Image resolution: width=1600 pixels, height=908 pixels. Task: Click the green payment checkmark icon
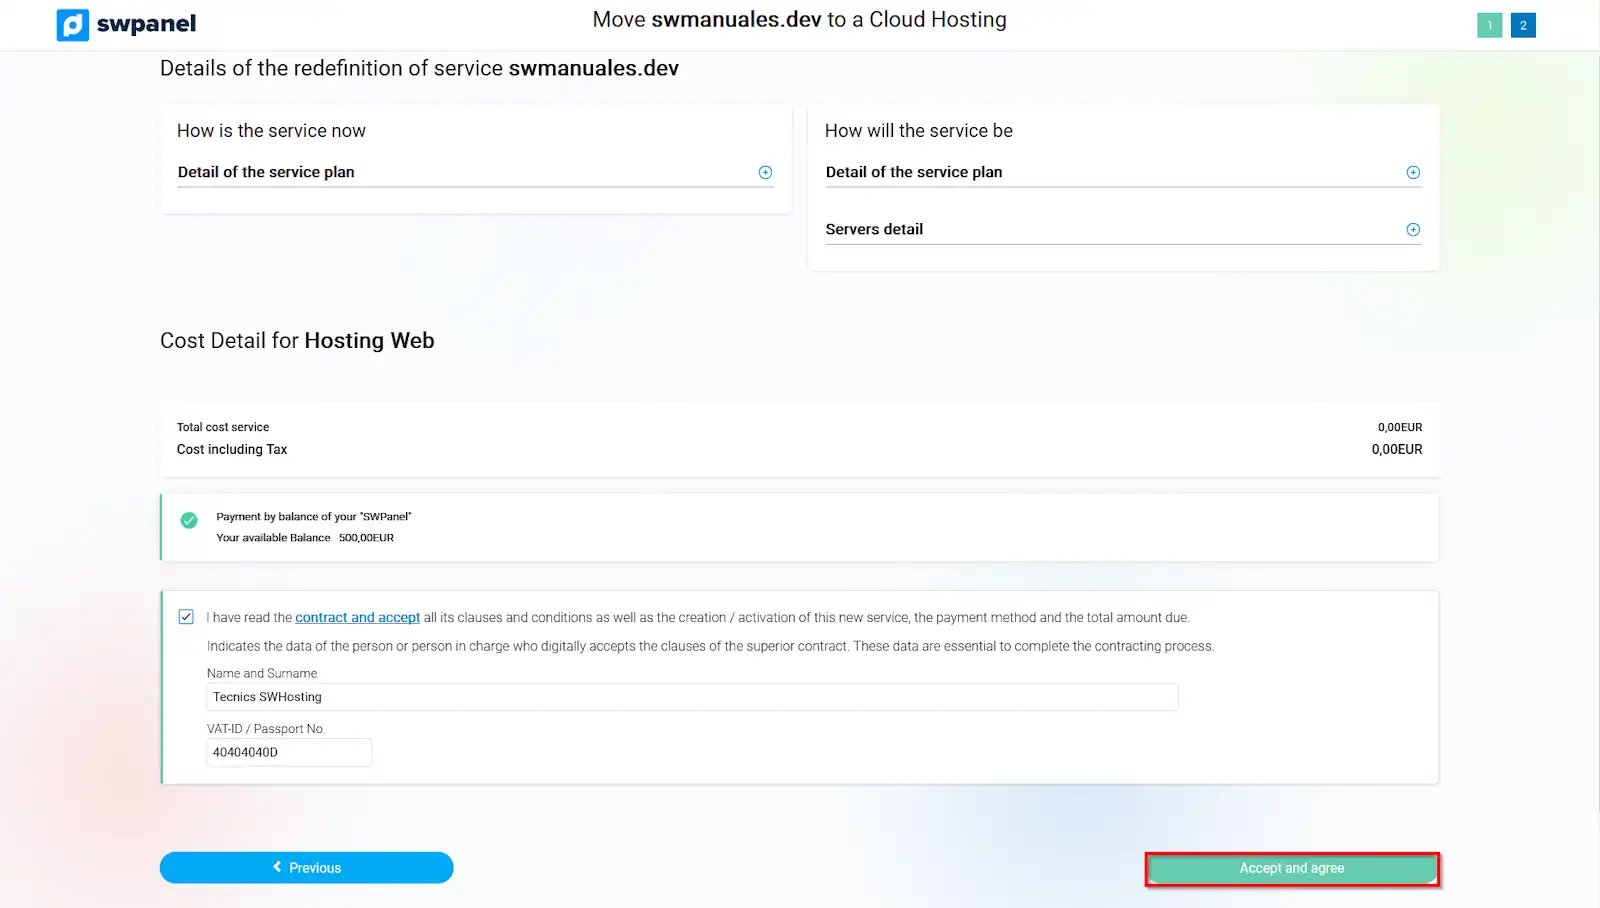(x=189, y=520)
